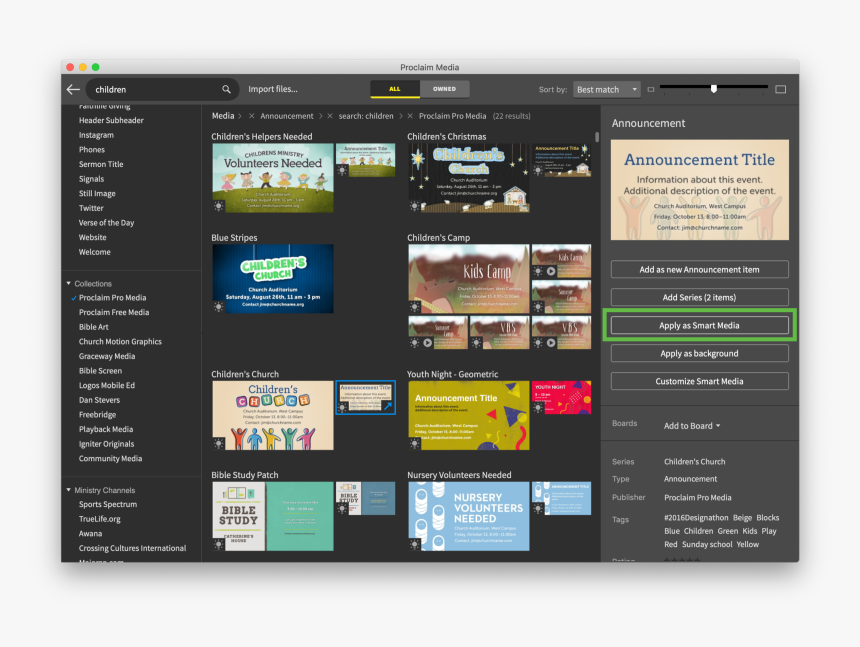Select the Nursery Volunteers Needed large thumbnail
Image resolution: width=860 pixels, height=647 pixels.
[x=469, y=517]
